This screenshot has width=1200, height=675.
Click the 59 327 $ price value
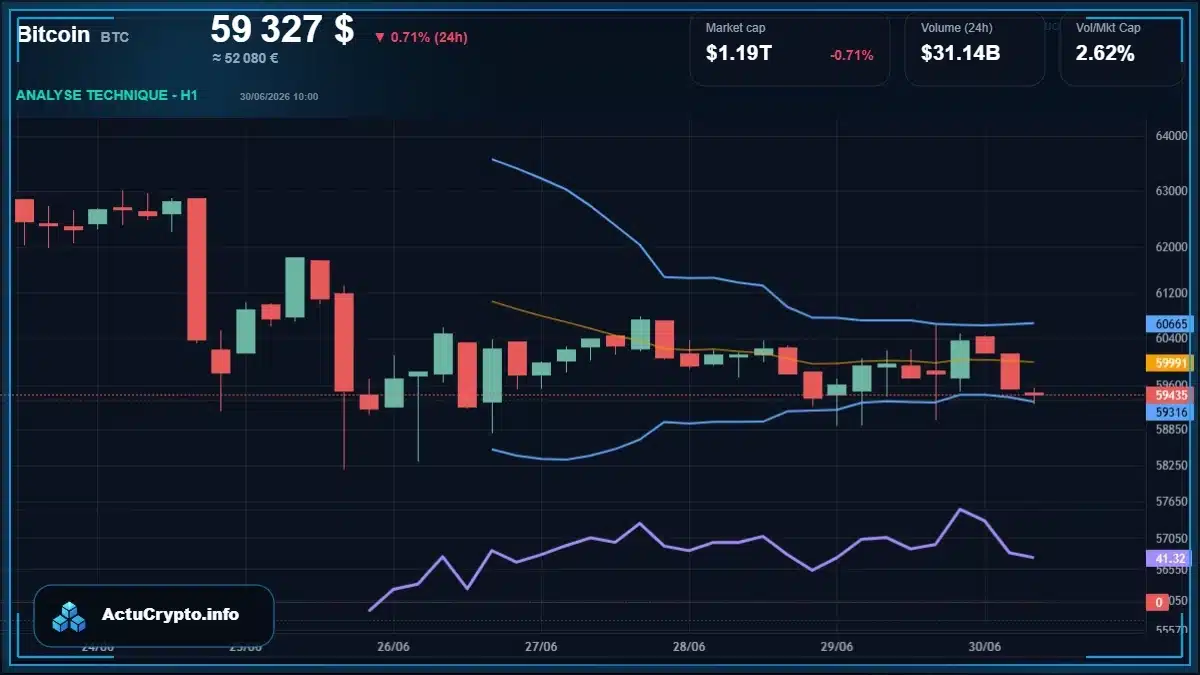(x=282, y=29)
